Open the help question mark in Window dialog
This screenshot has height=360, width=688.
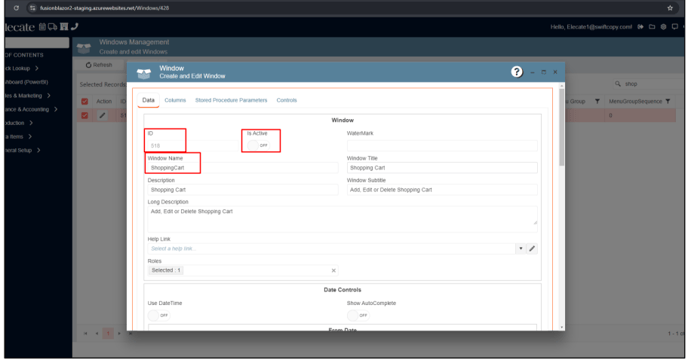(517, 72)
